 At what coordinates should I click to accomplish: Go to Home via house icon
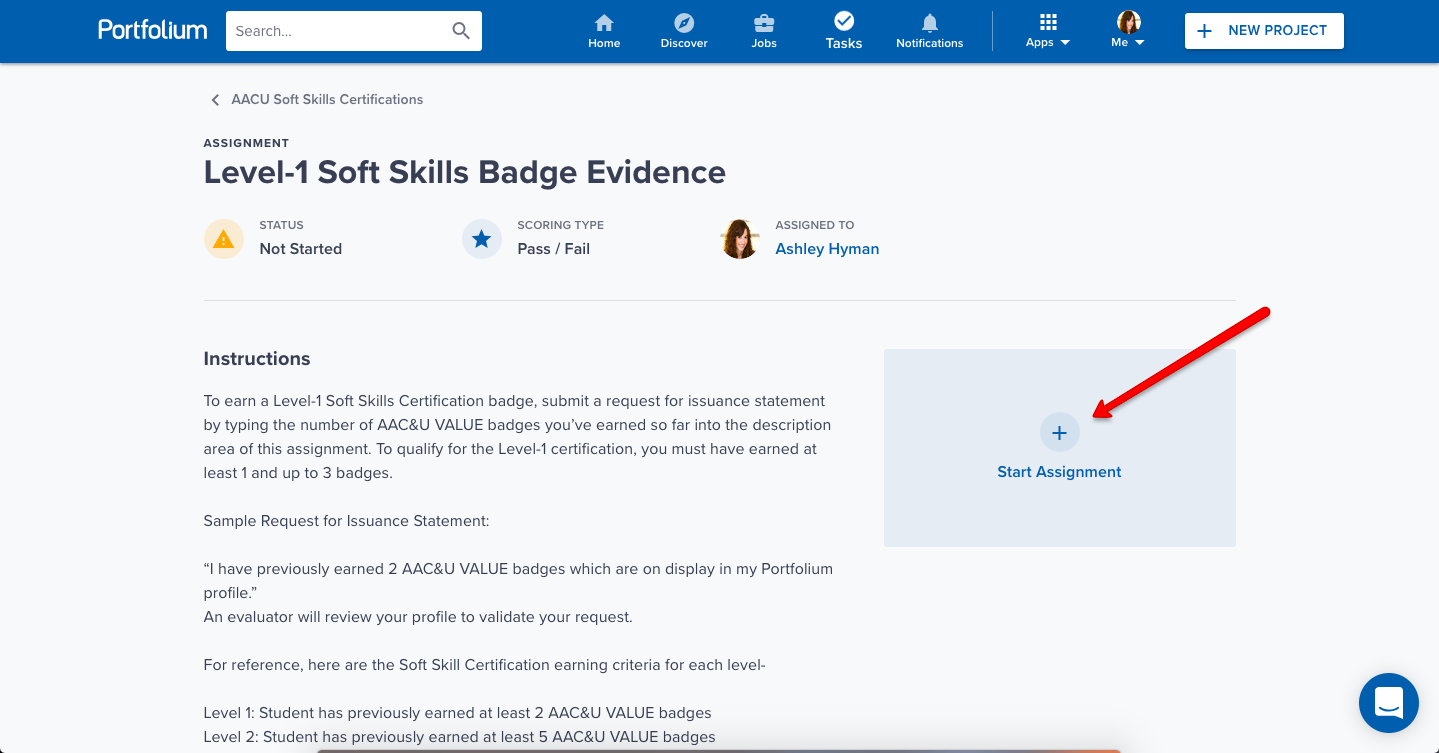click(x=604, y=22)
